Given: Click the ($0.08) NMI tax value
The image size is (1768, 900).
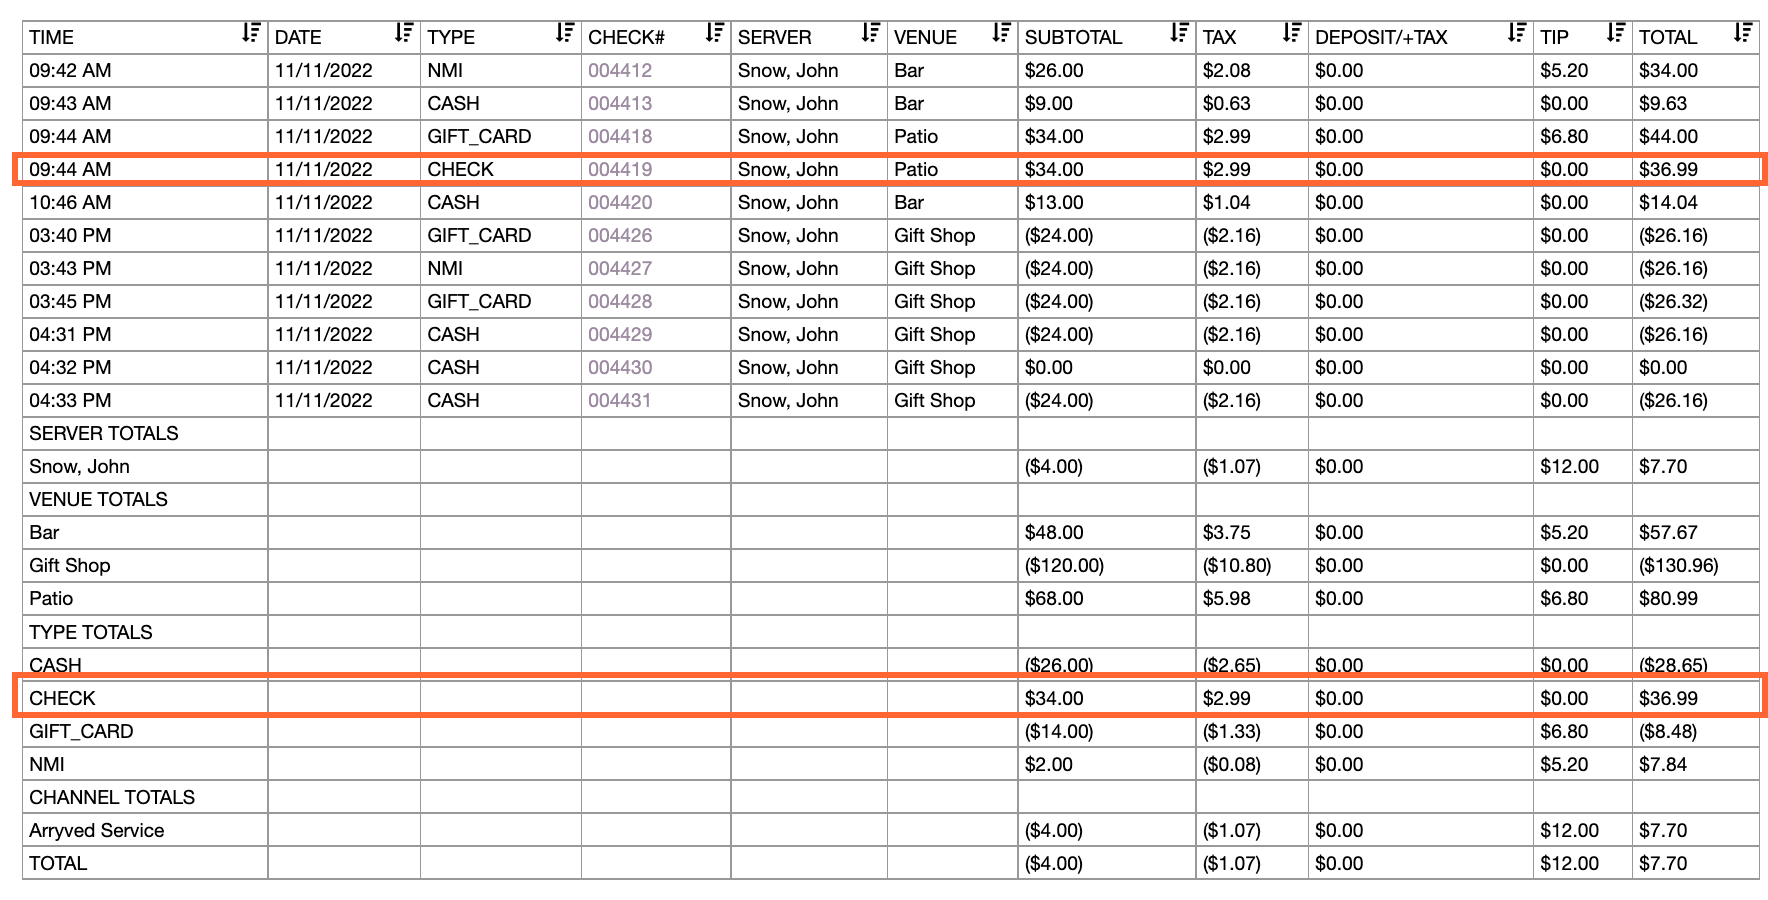Looking at the screenshot, I should [1232, 764].
